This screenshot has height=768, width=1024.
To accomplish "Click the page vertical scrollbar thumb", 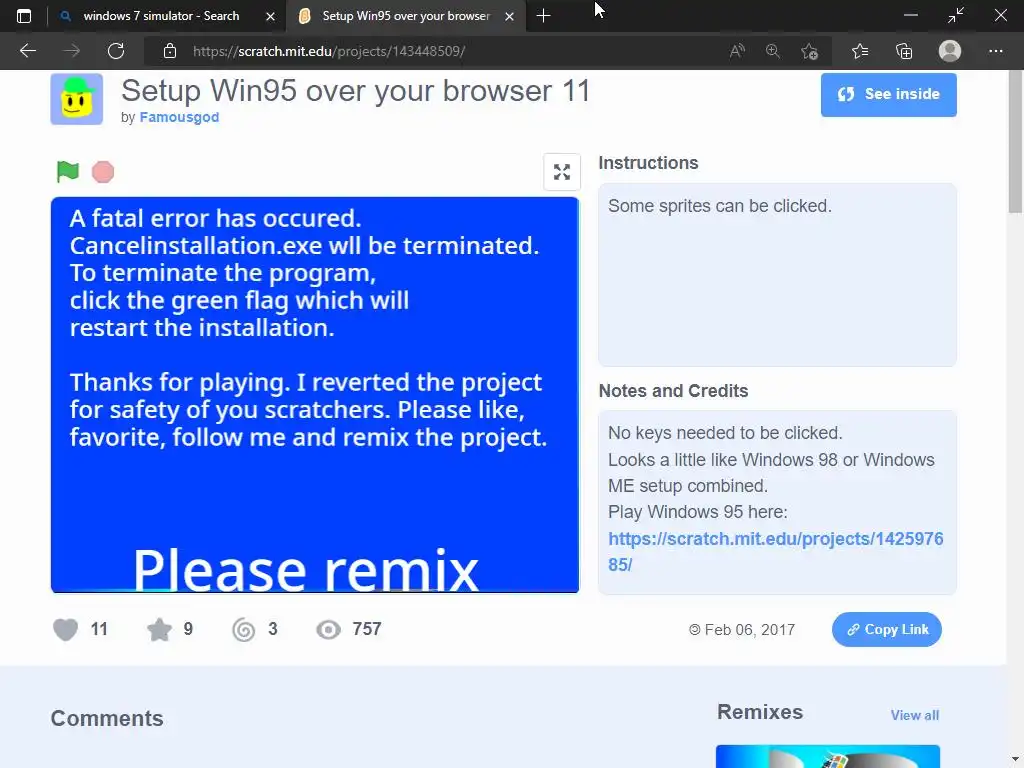I will [x=1015, y=140].
